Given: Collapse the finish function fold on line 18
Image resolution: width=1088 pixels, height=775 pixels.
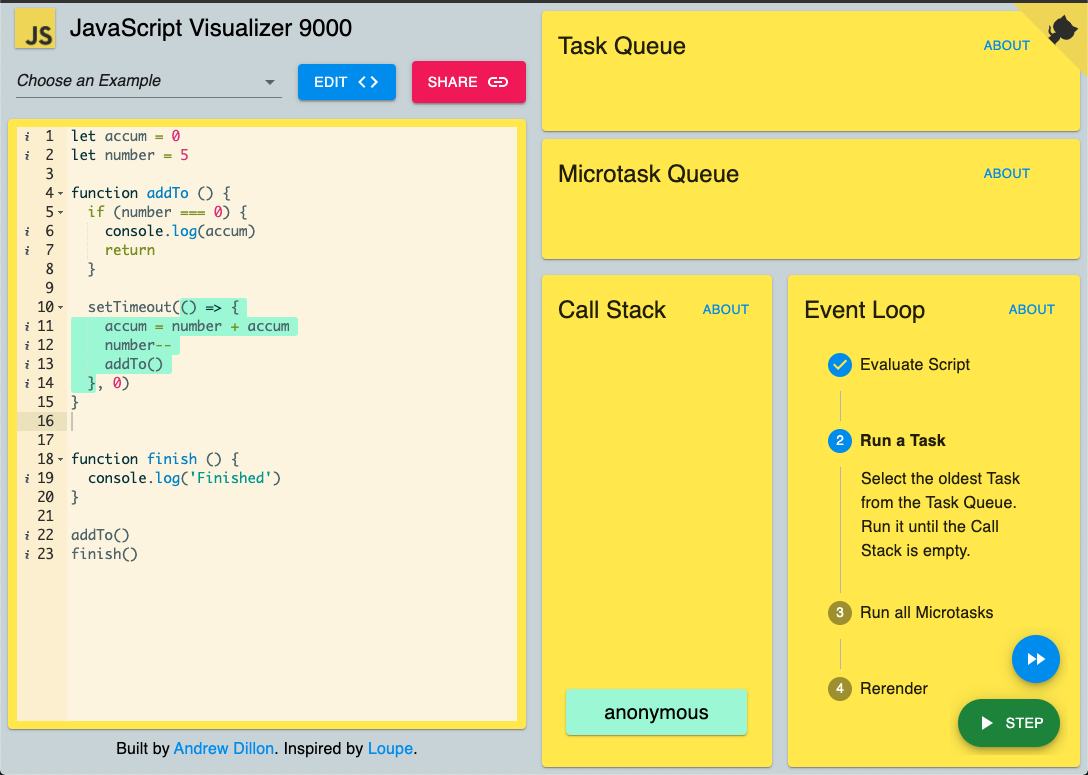Looking at the screenshot, I should (60, 459).
